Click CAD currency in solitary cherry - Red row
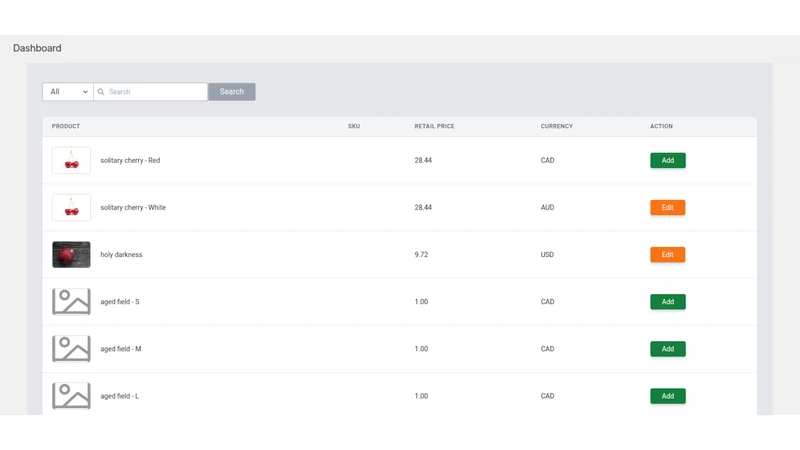 click(547, 160)
